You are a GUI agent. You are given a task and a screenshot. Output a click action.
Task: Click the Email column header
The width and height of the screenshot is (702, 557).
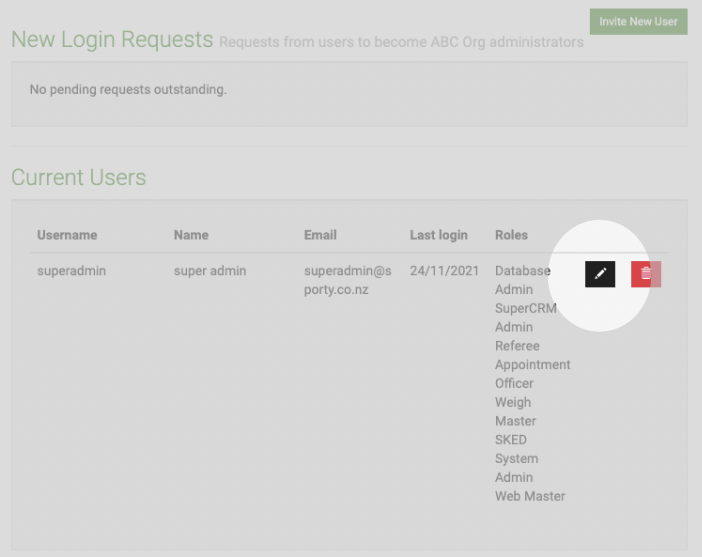point(320,235)
